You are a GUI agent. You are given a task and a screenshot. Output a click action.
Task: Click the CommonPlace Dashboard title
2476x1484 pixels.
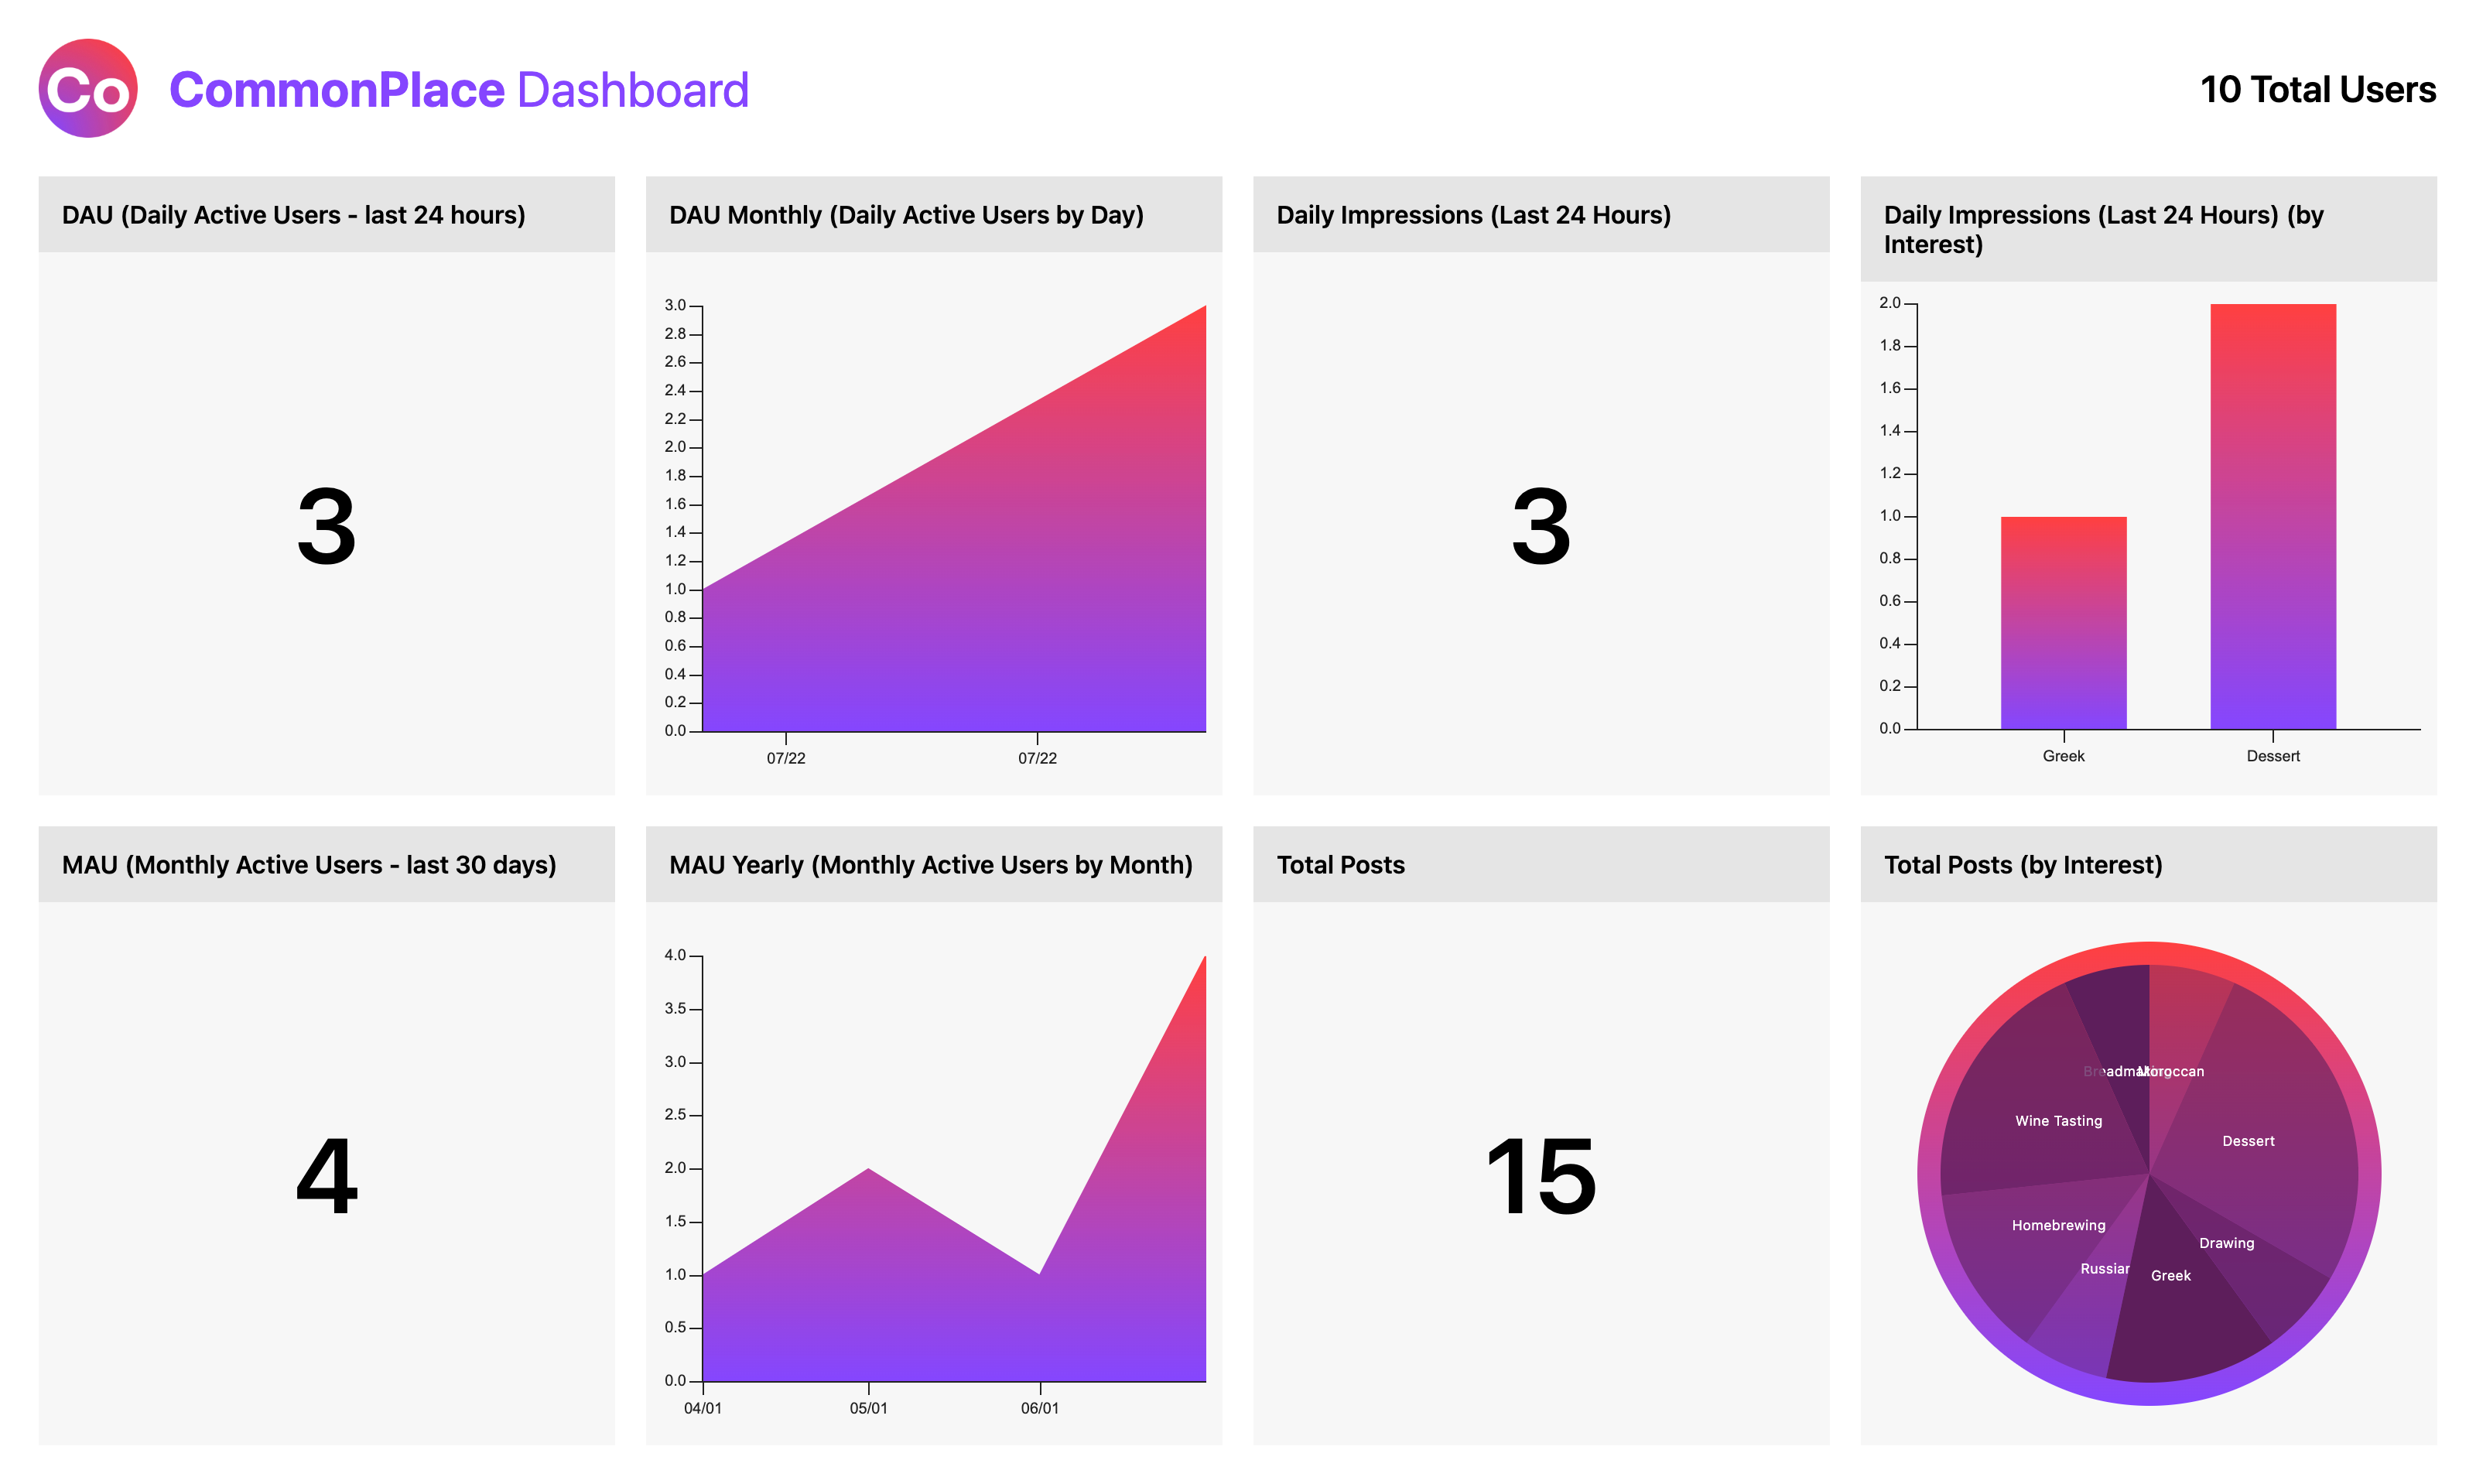click(x=458, y=90)
